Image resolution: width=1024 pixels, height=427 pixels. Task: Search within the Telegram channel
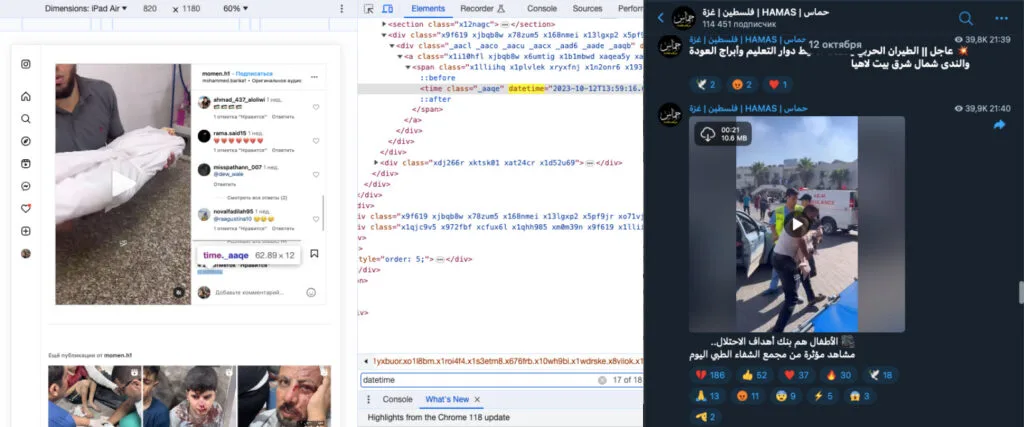pyautogui.click(x=966, y=18)
